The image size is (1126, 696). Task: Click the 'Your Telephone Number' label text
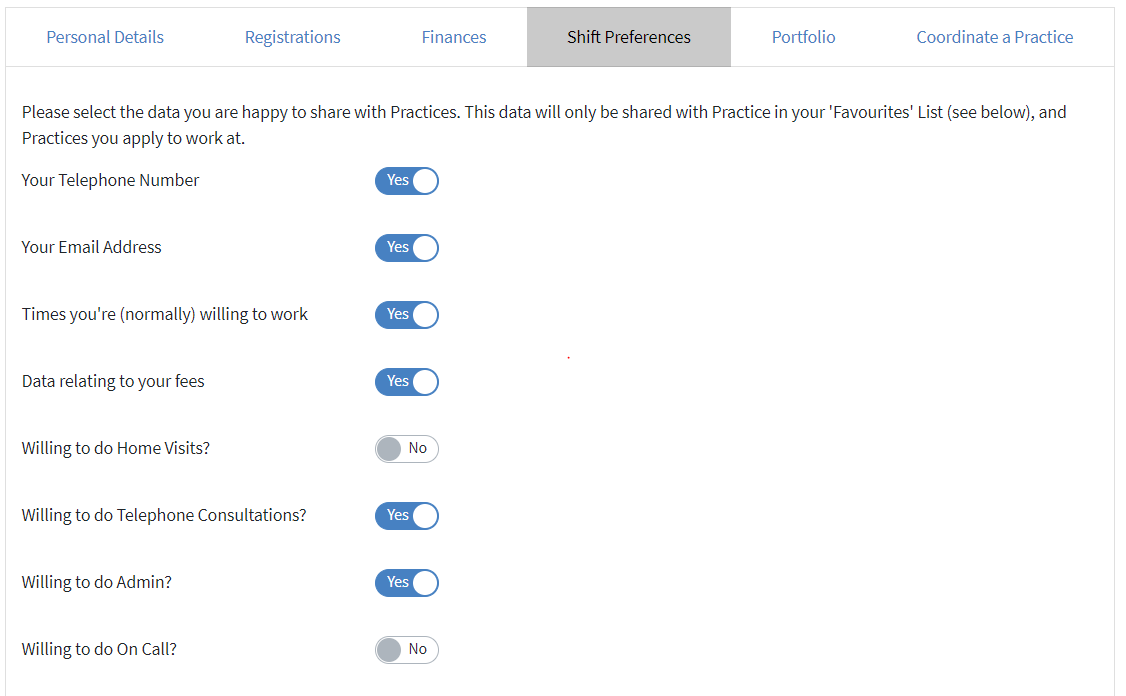pos(110,180)
